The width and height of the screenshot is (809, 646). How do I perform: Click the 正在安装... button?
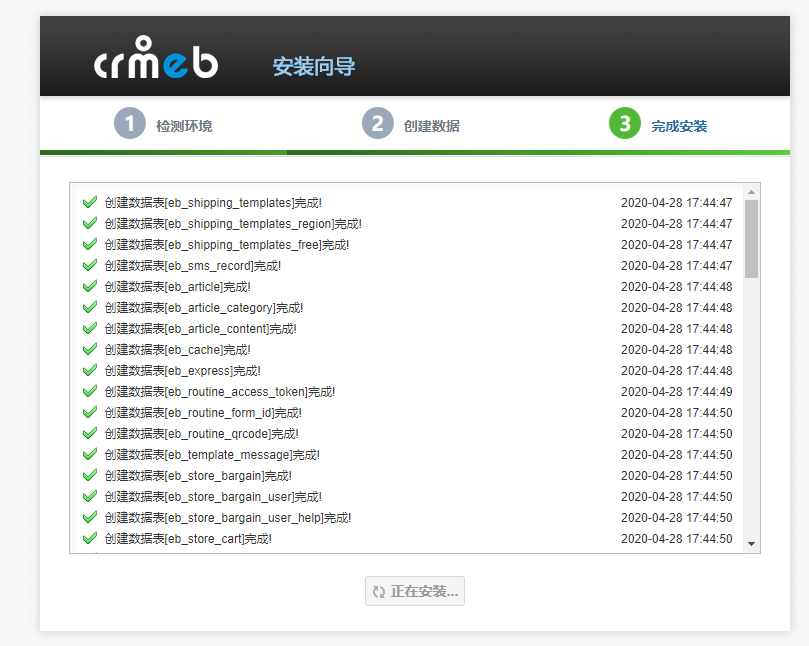415,591
